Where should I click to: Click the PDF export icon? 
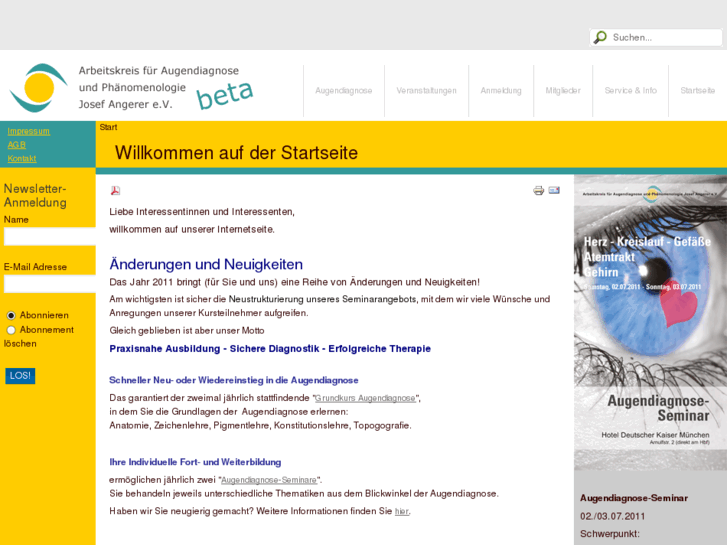coord(115,190)
